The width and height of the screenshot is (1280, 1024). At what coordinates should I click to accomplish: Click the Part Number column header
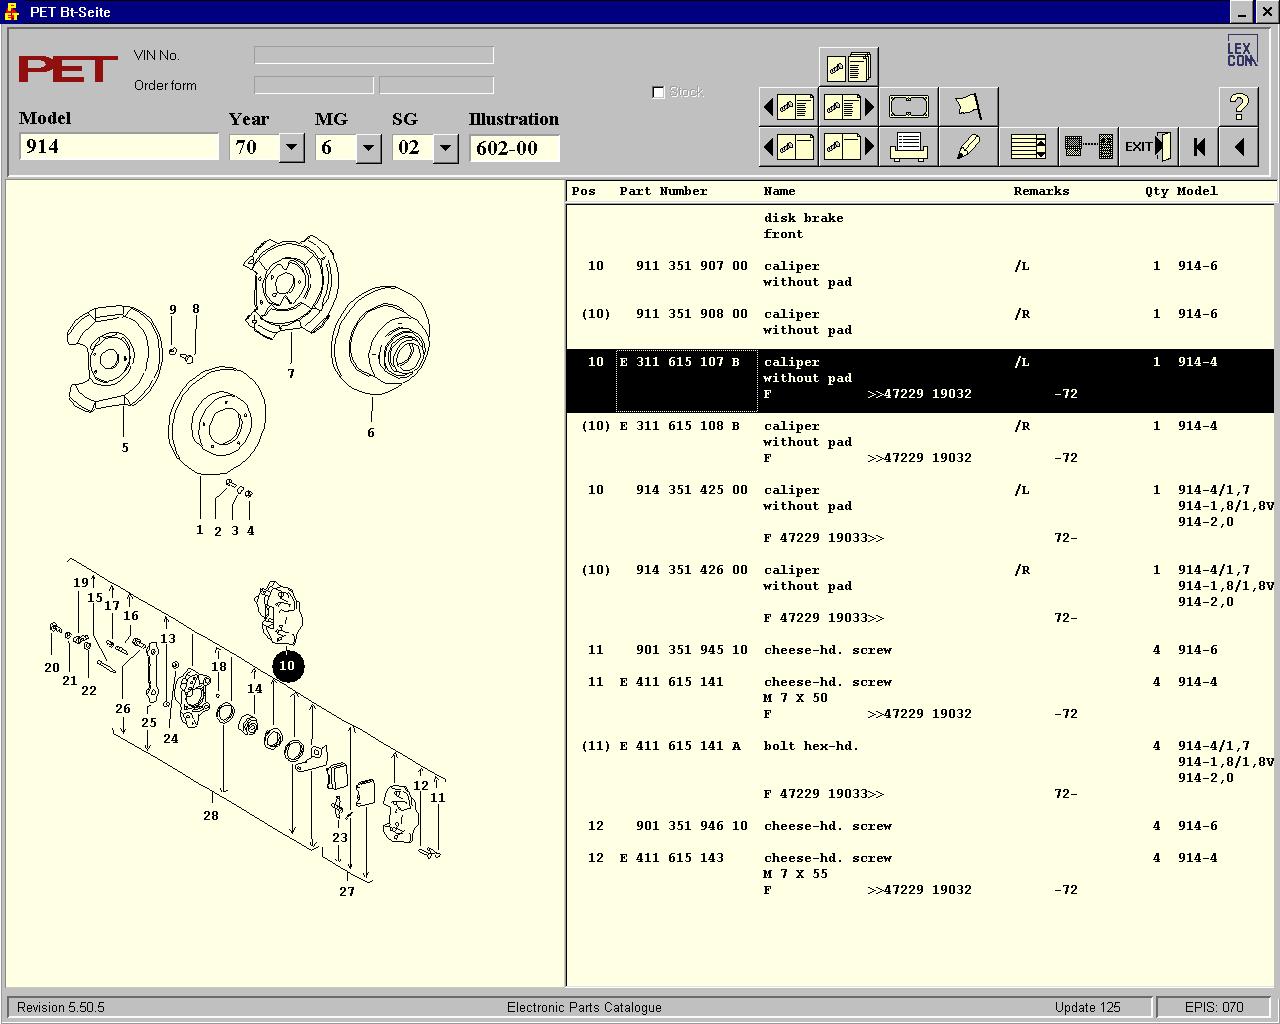(x=663, y=191)
